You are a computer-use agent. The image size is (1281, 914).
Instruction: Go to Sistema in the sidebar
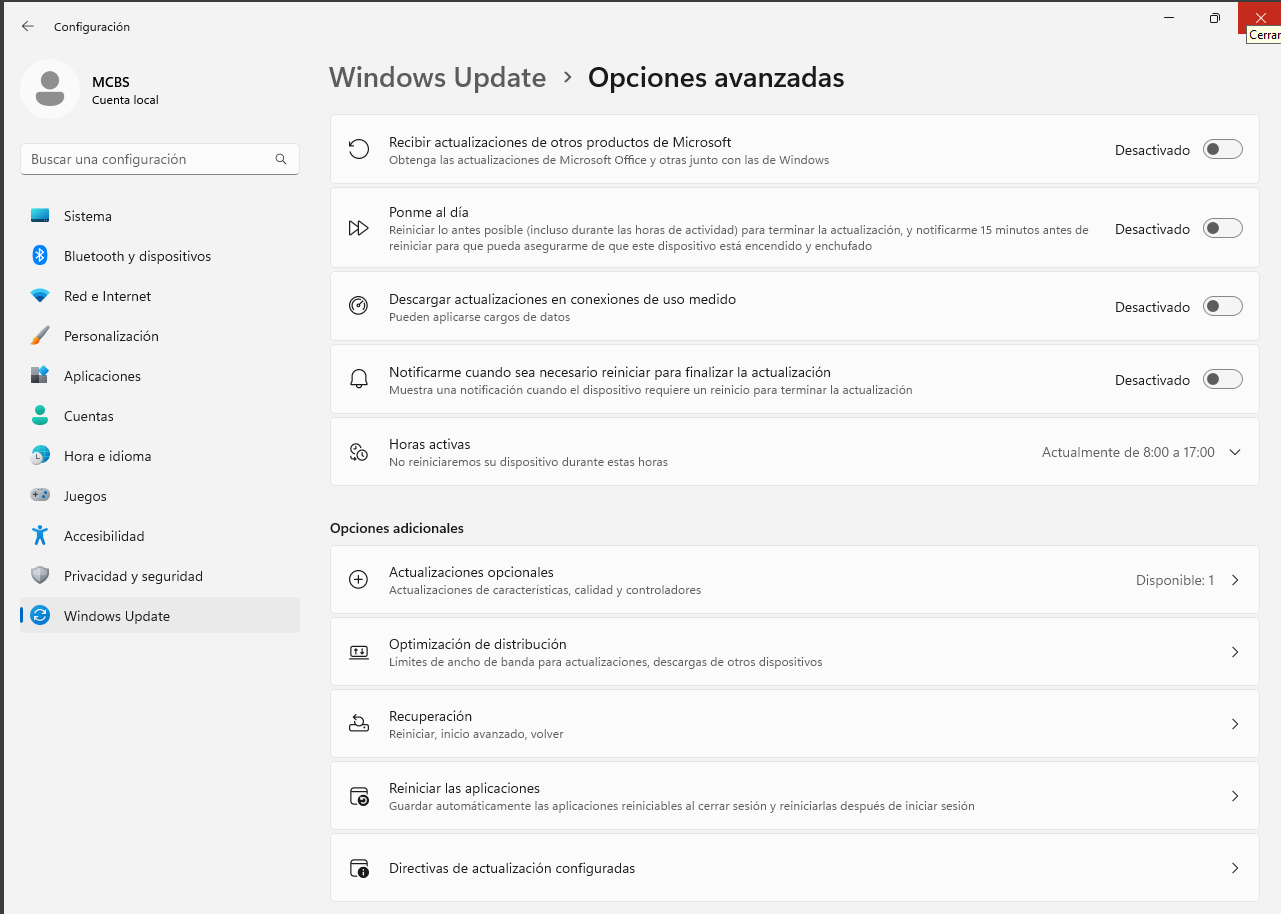tap(88, 216)
